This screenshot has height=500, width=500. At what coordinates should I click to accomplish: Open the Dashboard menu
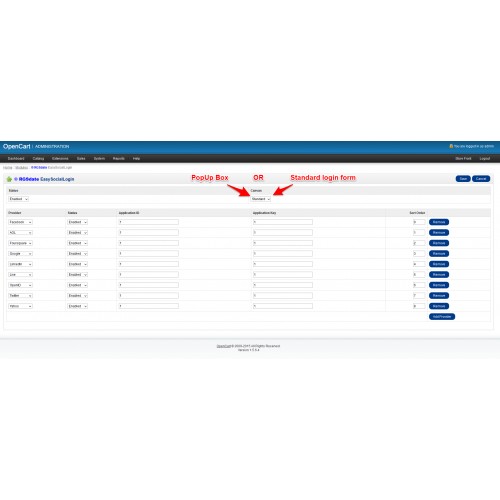click(16, 159)
